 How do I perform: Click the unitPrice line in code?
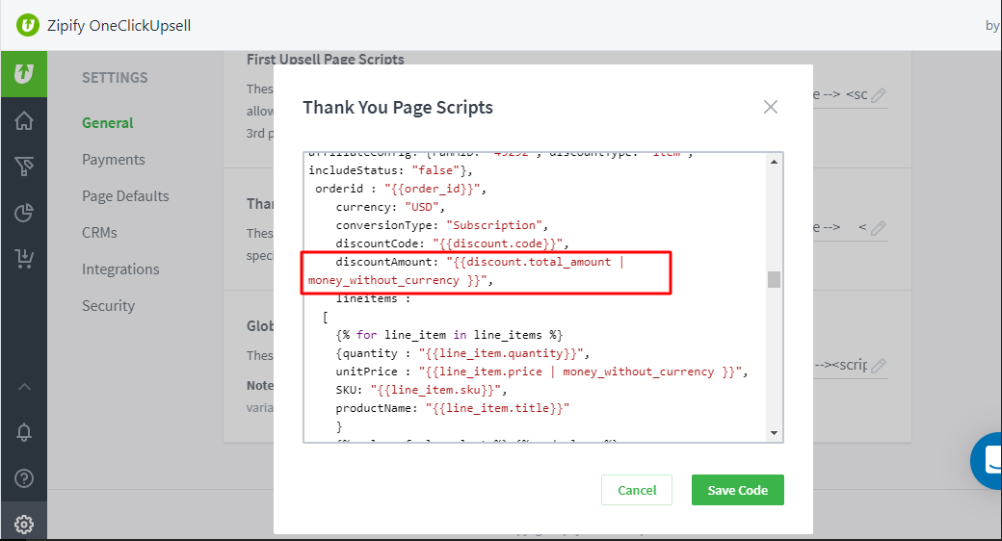541,372
